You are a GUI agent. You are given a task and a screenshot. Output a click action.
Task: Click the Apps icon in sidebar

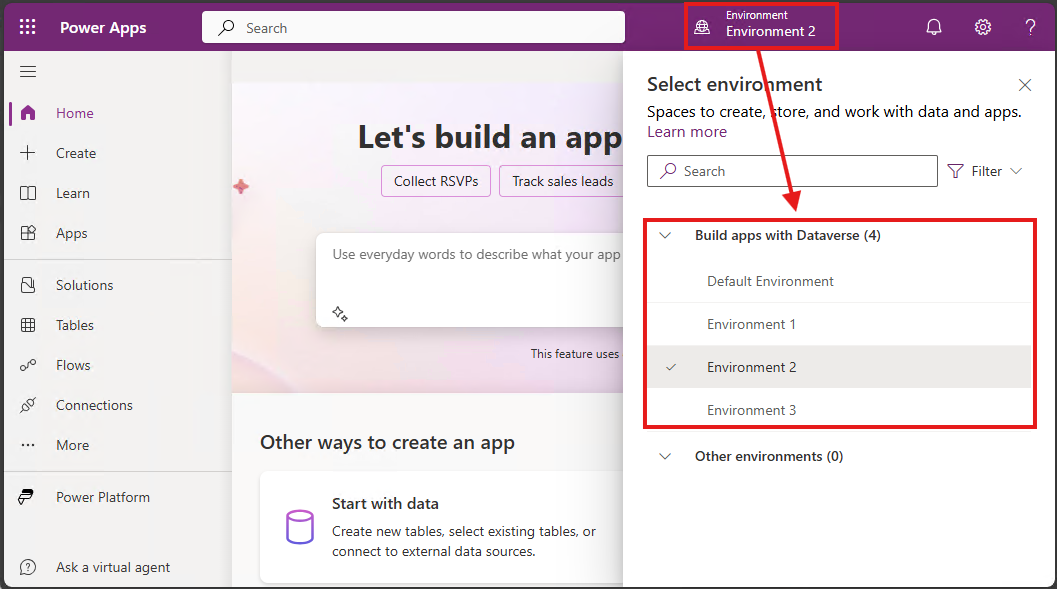click(x=28, y=233)
